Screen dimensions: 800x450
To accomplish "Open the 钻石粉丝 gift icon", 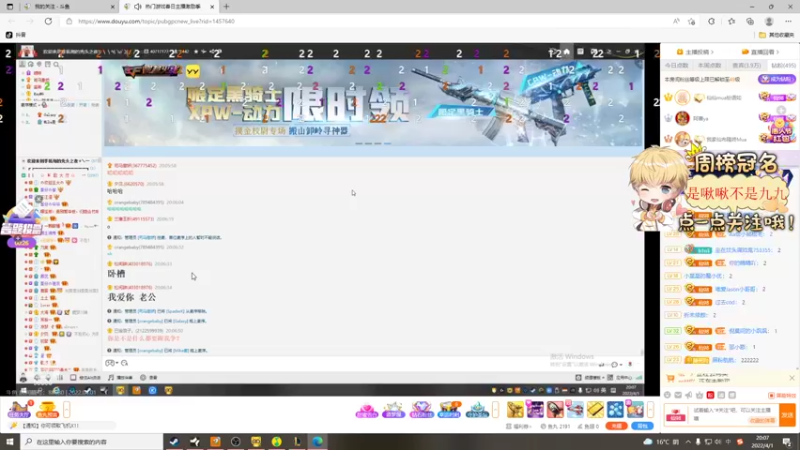I will (x=421, y=410).
